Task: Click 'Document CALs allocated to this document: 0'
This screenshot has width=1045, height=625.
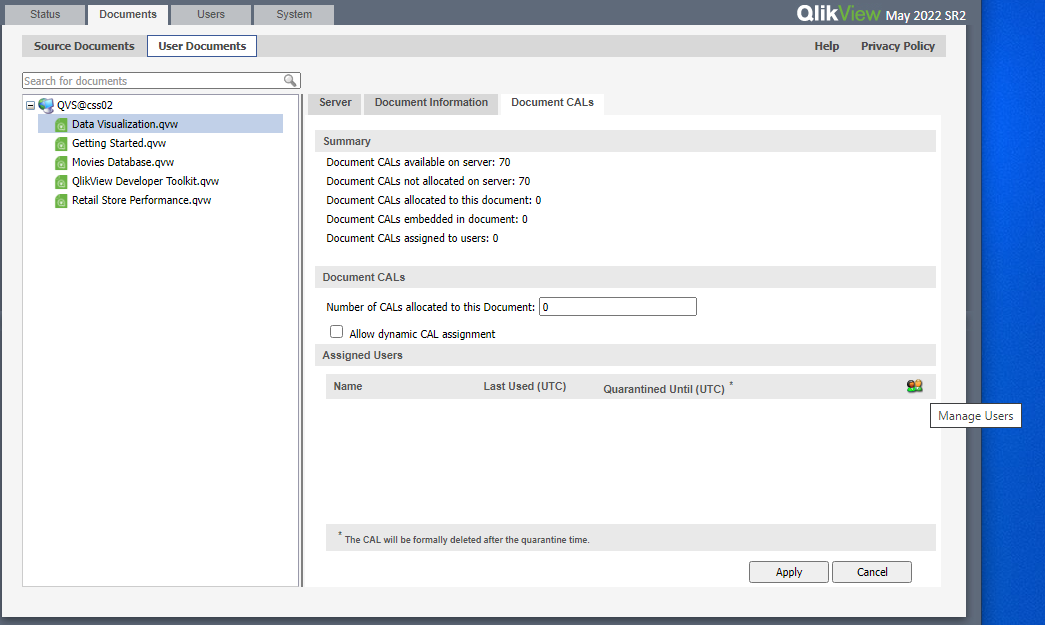Action: 433,200
